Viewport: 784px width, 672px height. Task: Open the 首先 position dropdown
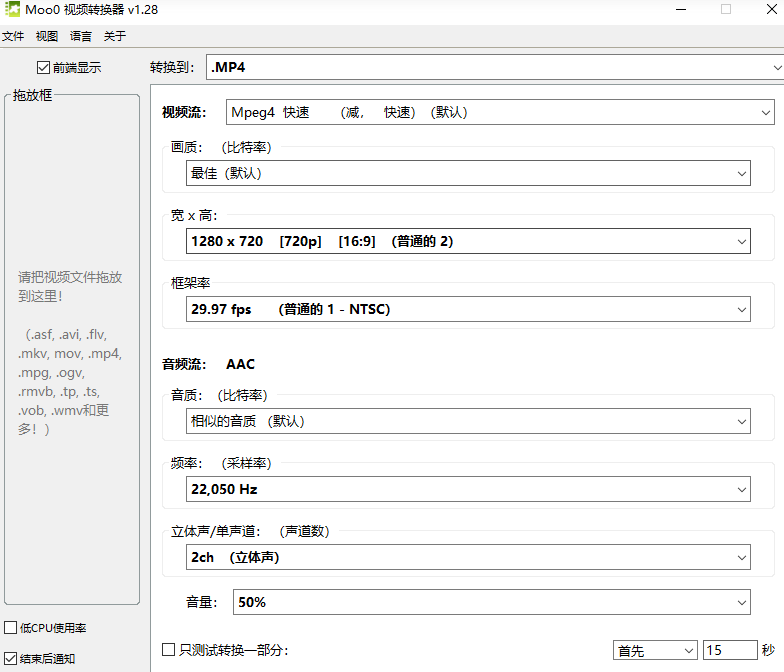click(x=655, y=650)
